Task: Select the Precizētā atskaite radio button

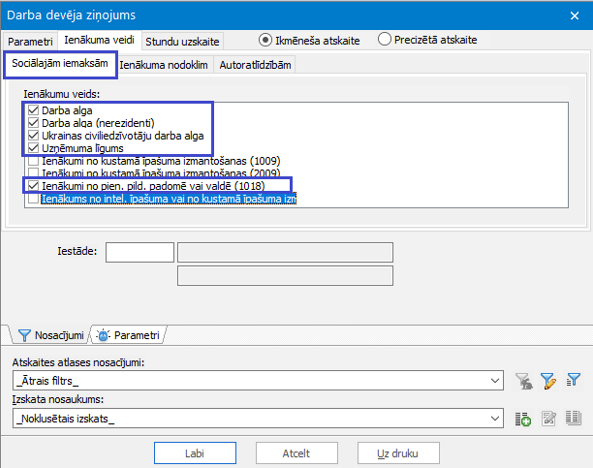Action: tap(384, 39)
